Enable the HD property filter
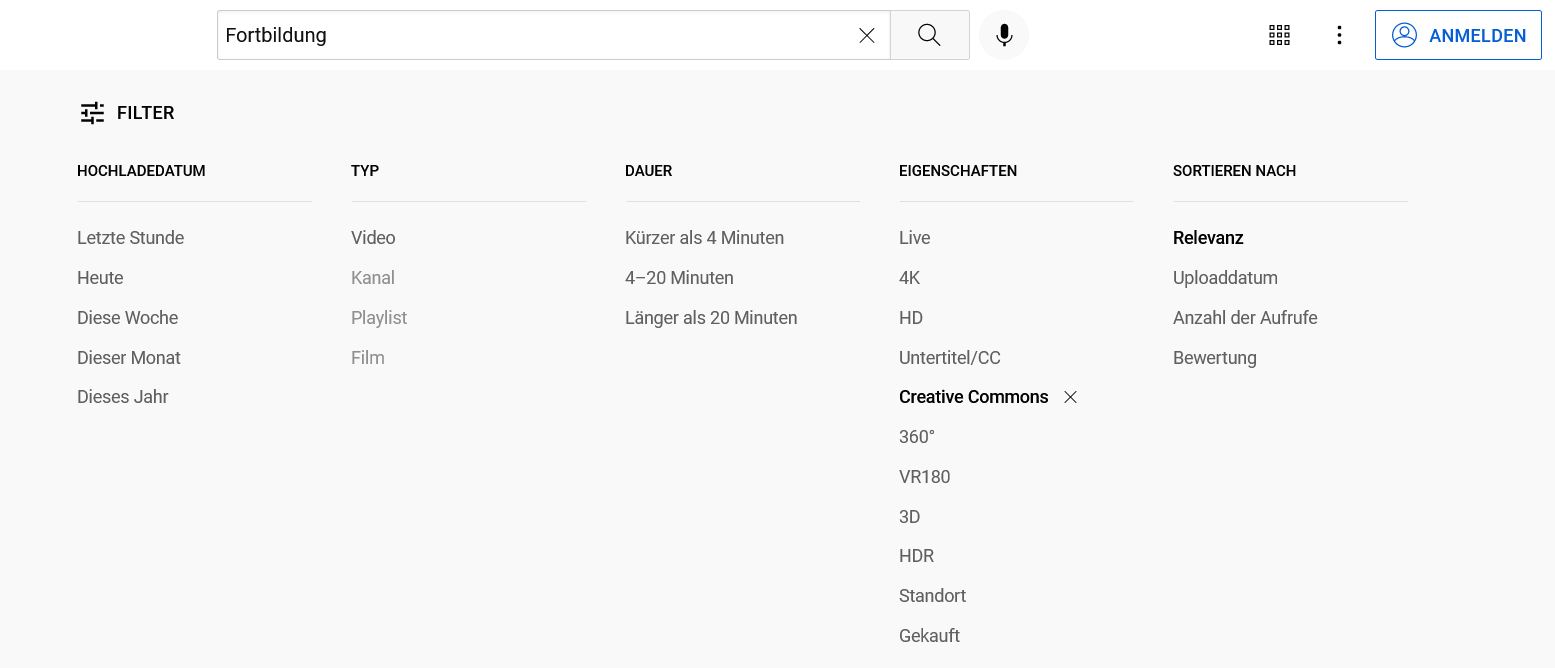Image resolution: width=1555 pixels, height=668 pixels. tap(910, 318)
